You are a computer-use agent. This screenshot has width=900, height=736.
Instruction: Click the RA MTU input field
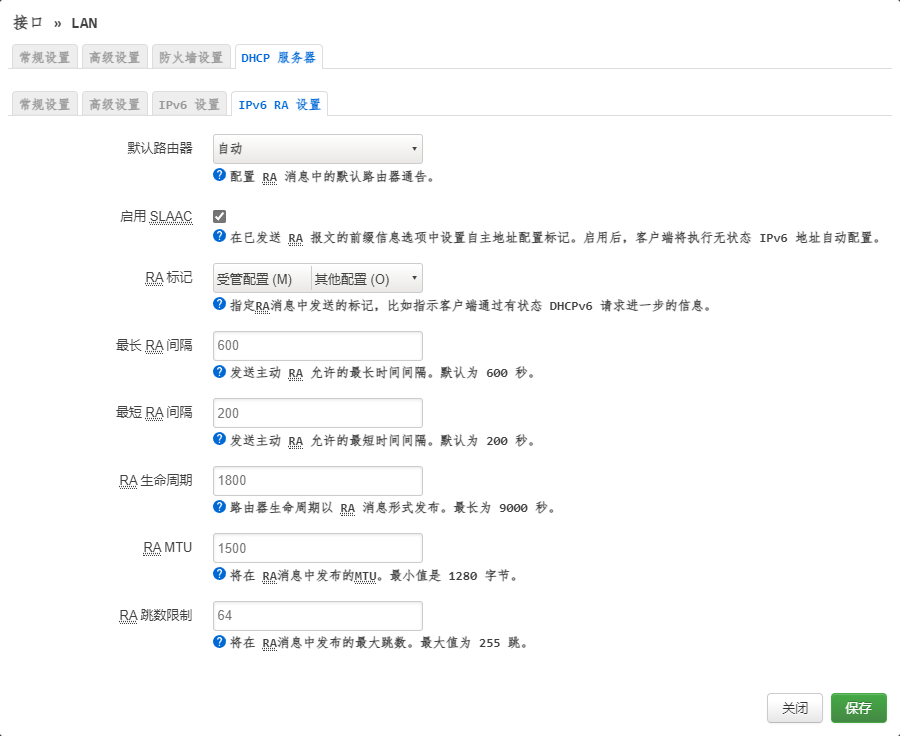pos(317,548)
